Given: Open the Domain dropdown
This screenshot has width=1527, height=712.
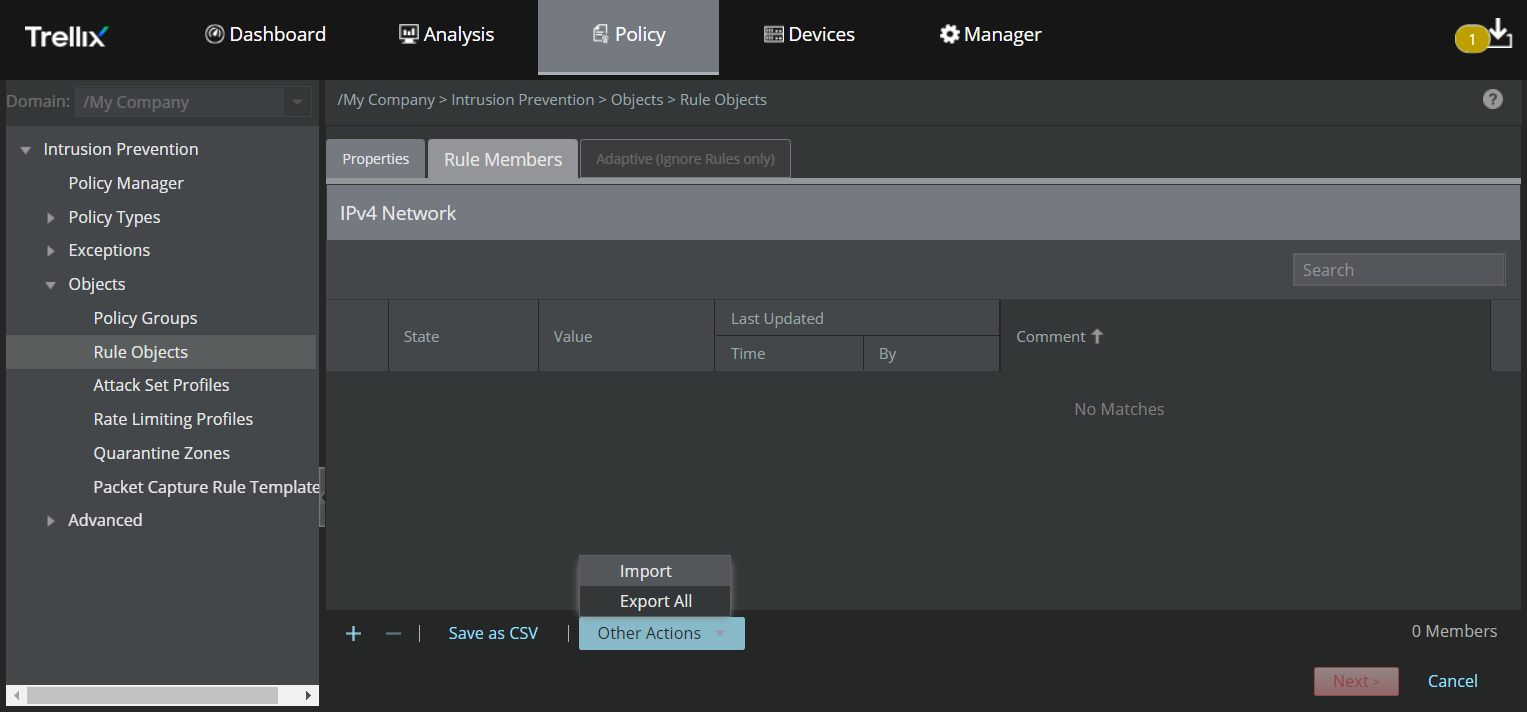Looking at the screenshot, I should tap(193, 102).
